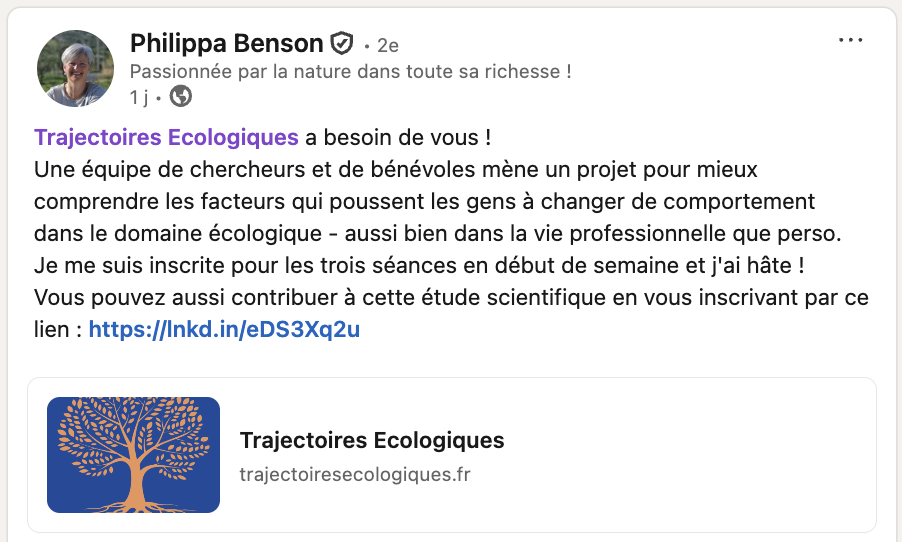Open the post's three-dot options menu
Image resolution: width=902 pixels, height=542 pixels.
(850, 41)
